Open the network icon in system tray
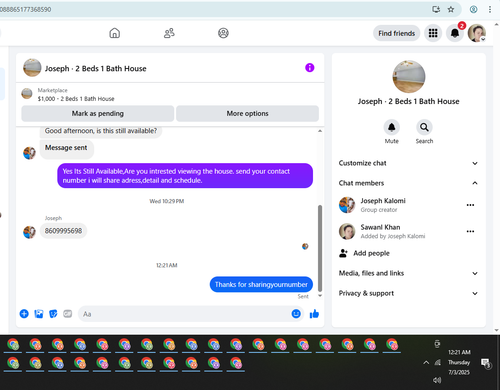Image resolution: width=500 pixels, height=390 pixels. pos(438,362)
